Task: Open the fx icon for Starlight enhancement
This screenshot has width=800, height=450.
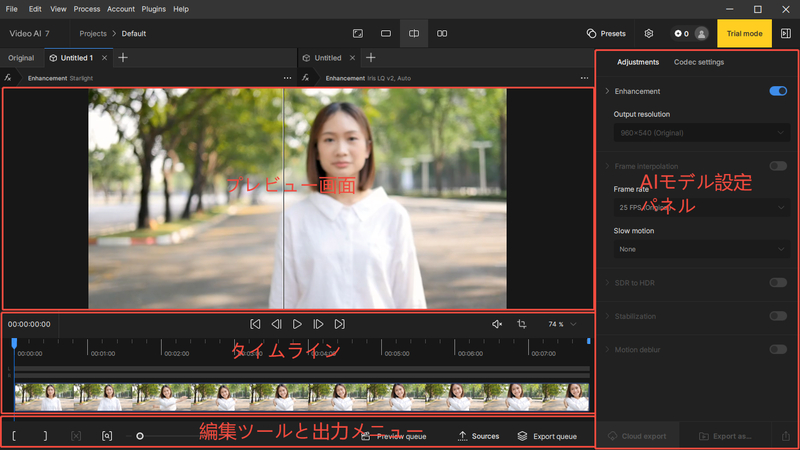Action: tap(8, 78)
